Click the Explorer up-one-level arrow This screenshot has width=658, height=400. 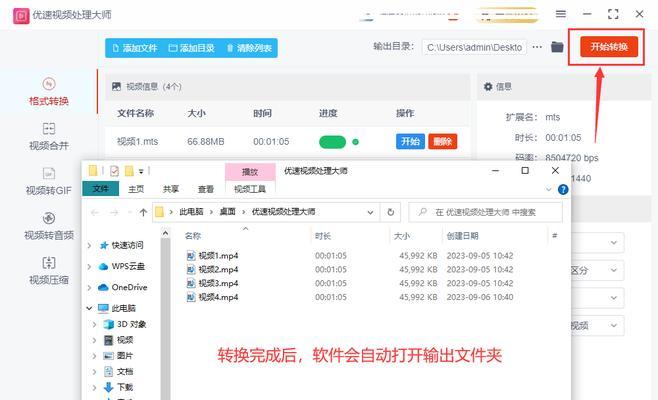tap(143, 212)
